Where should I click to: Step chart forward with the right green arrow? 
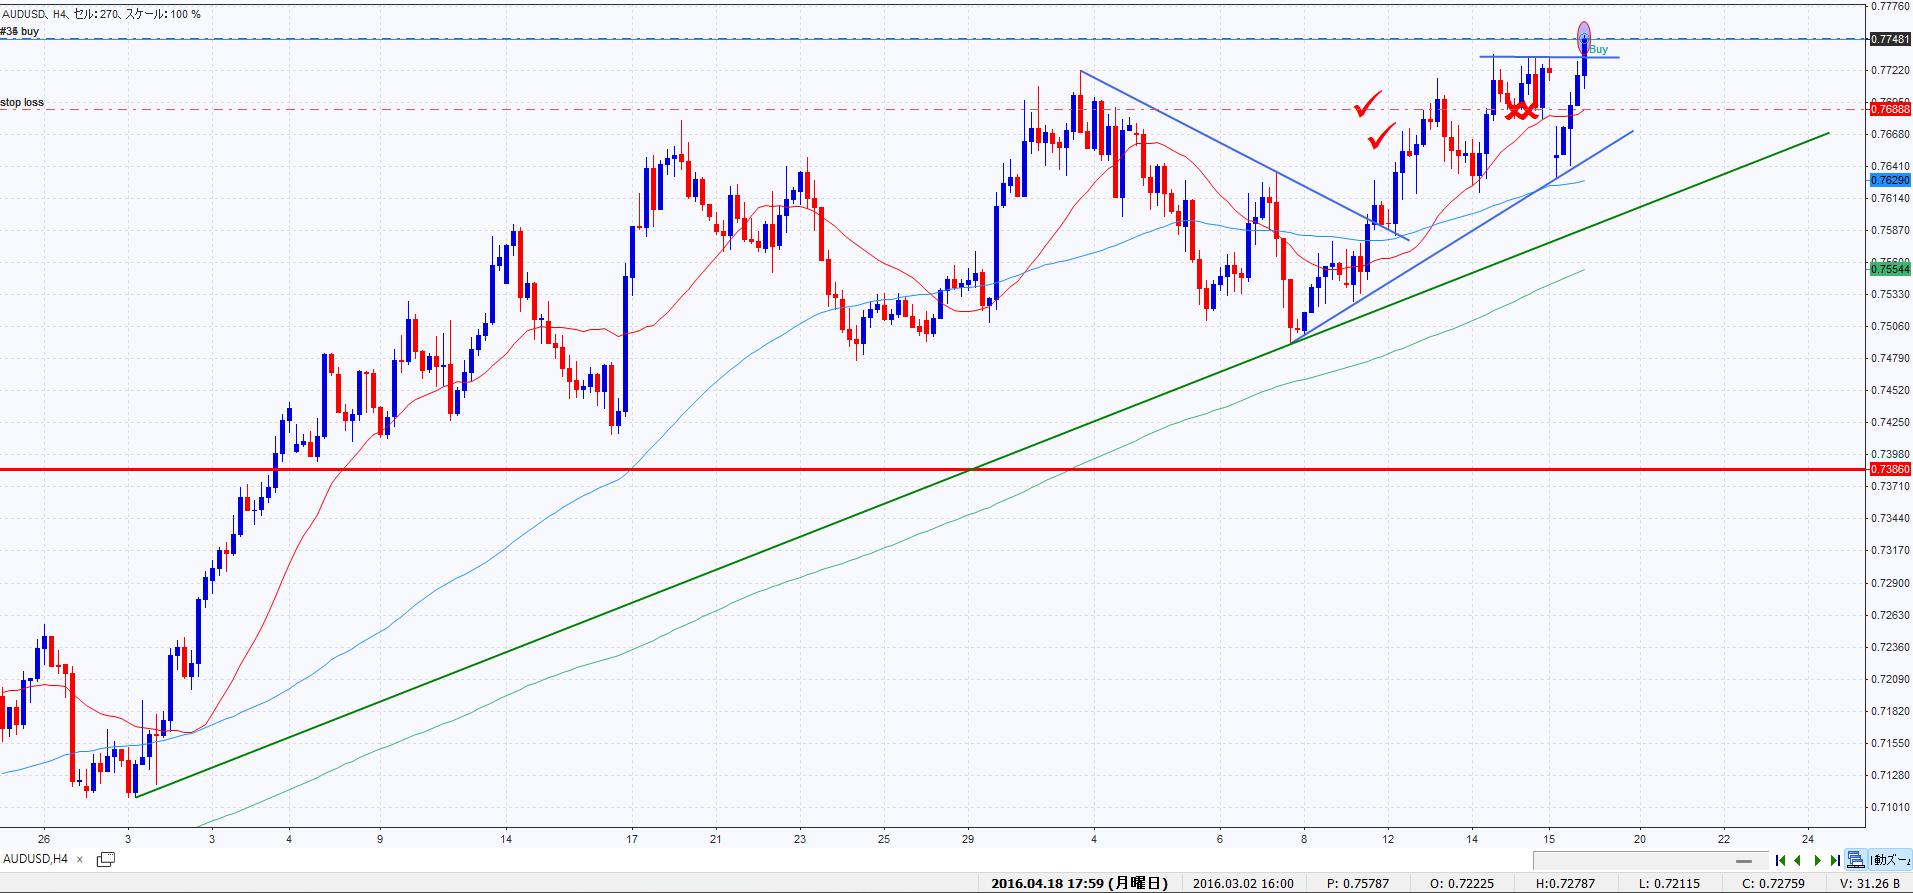(x=1817, y=860)
